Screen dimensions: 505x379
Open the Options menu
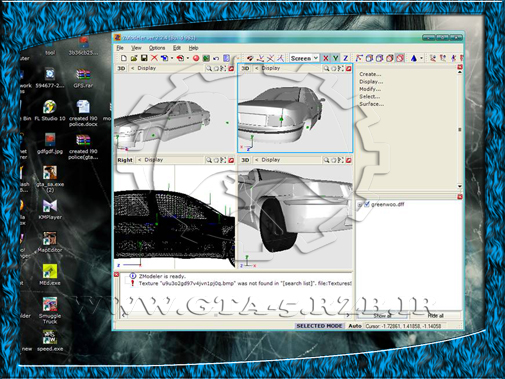pos(157,48)
